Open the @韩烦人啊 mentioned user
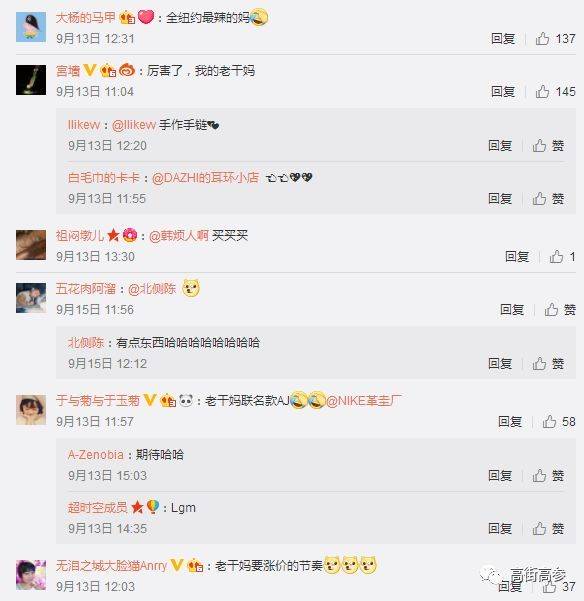The width and height of the screenshot is (584, 601). (179, 236)
